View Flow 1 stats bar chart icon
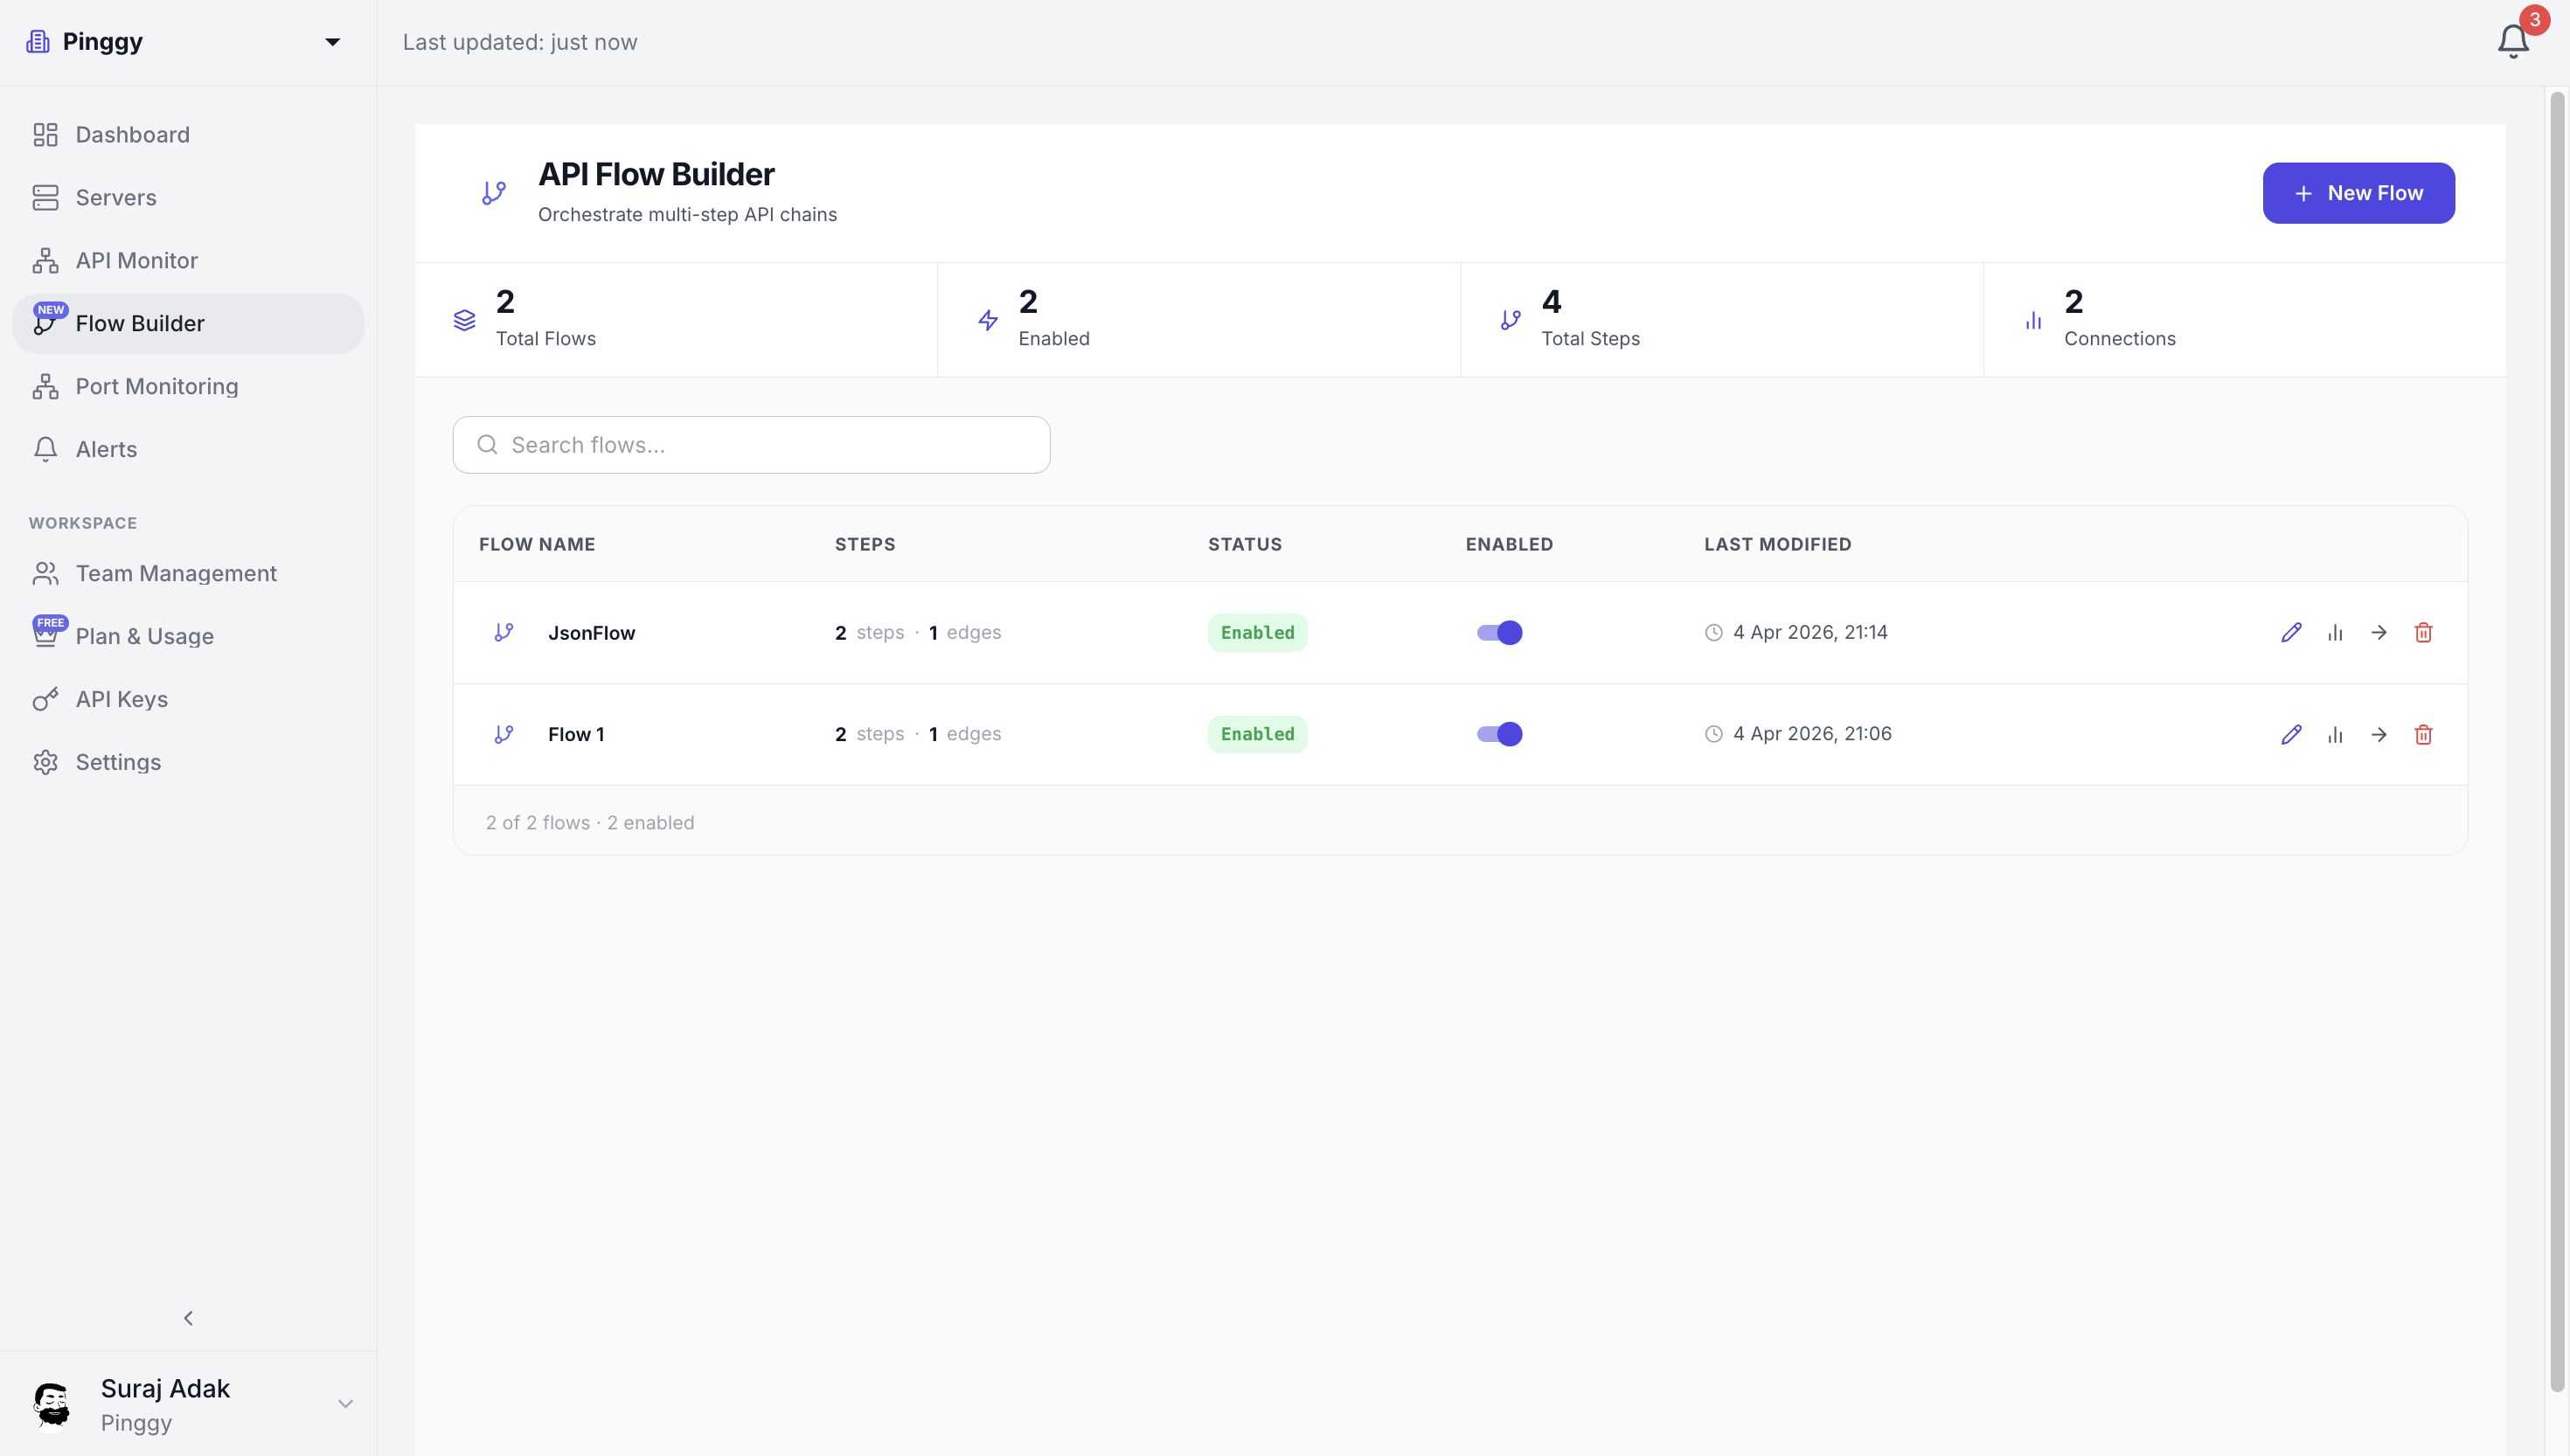The image size is (2570, 1456). (2335, 734)
